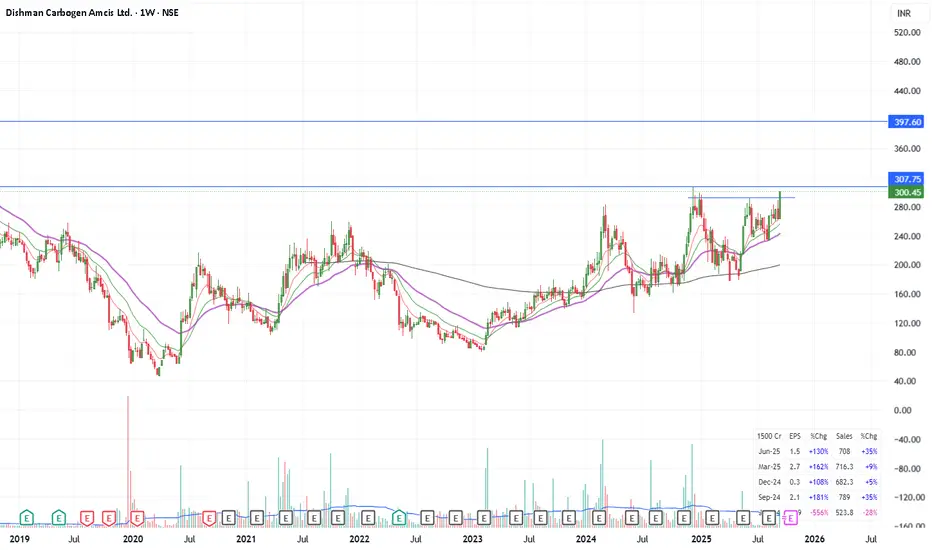Click the 2025 time axis label
The width and height of the screenshot is (932, 550).
pos(701,539)
